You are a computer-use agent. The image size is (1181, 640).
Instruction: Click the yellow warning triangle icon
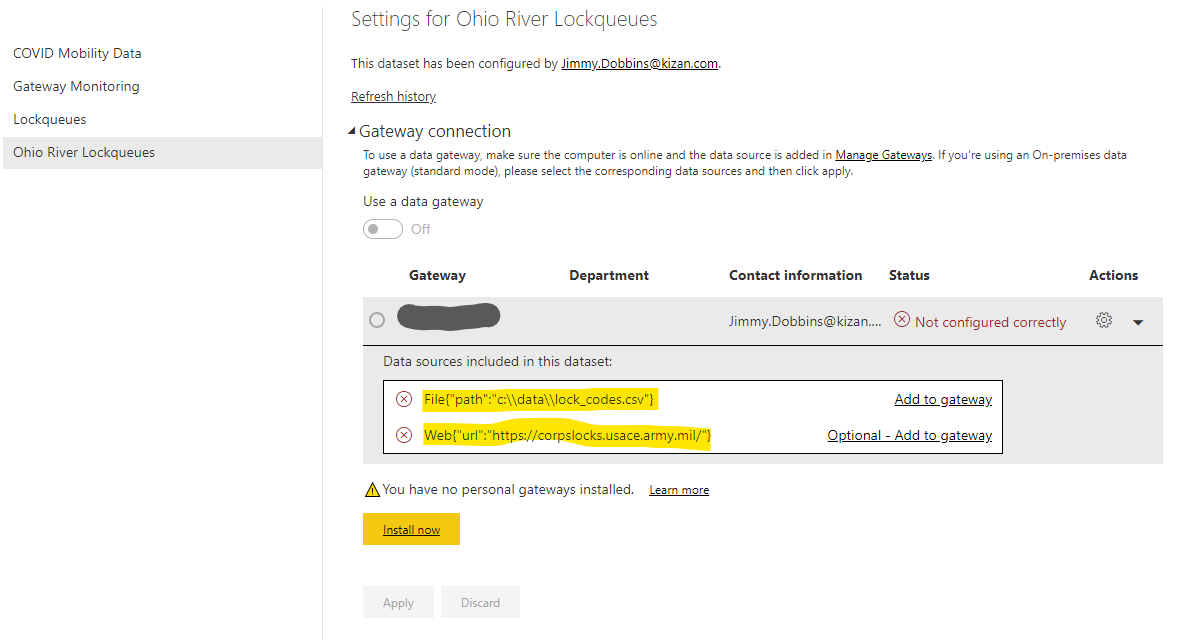click(372, 490)
